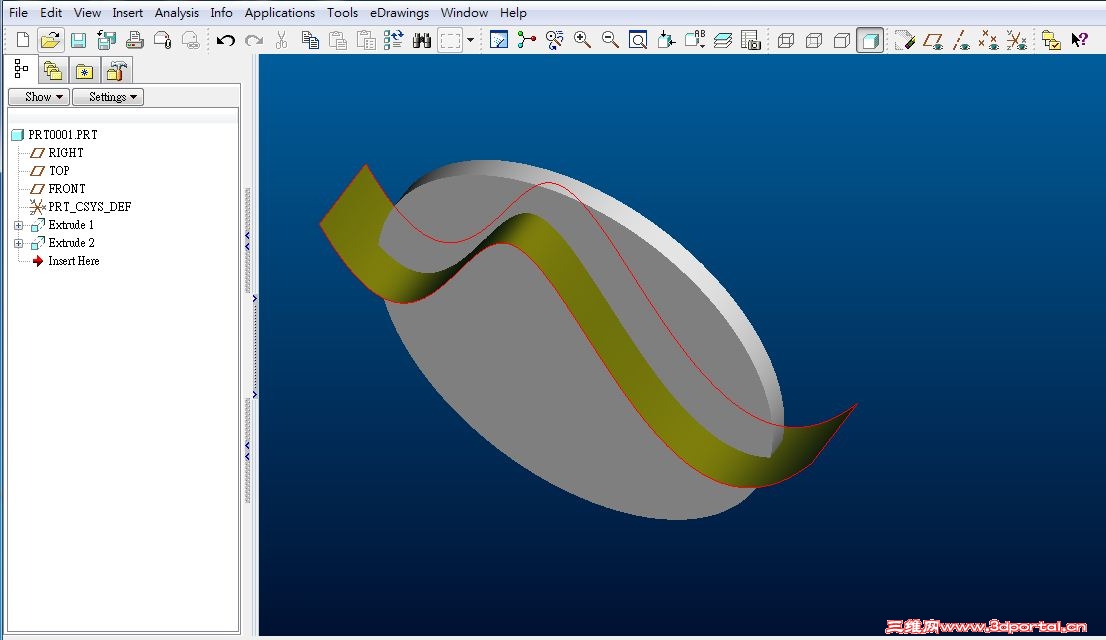Save the model with the floppy disk icon

coord(78,40)
